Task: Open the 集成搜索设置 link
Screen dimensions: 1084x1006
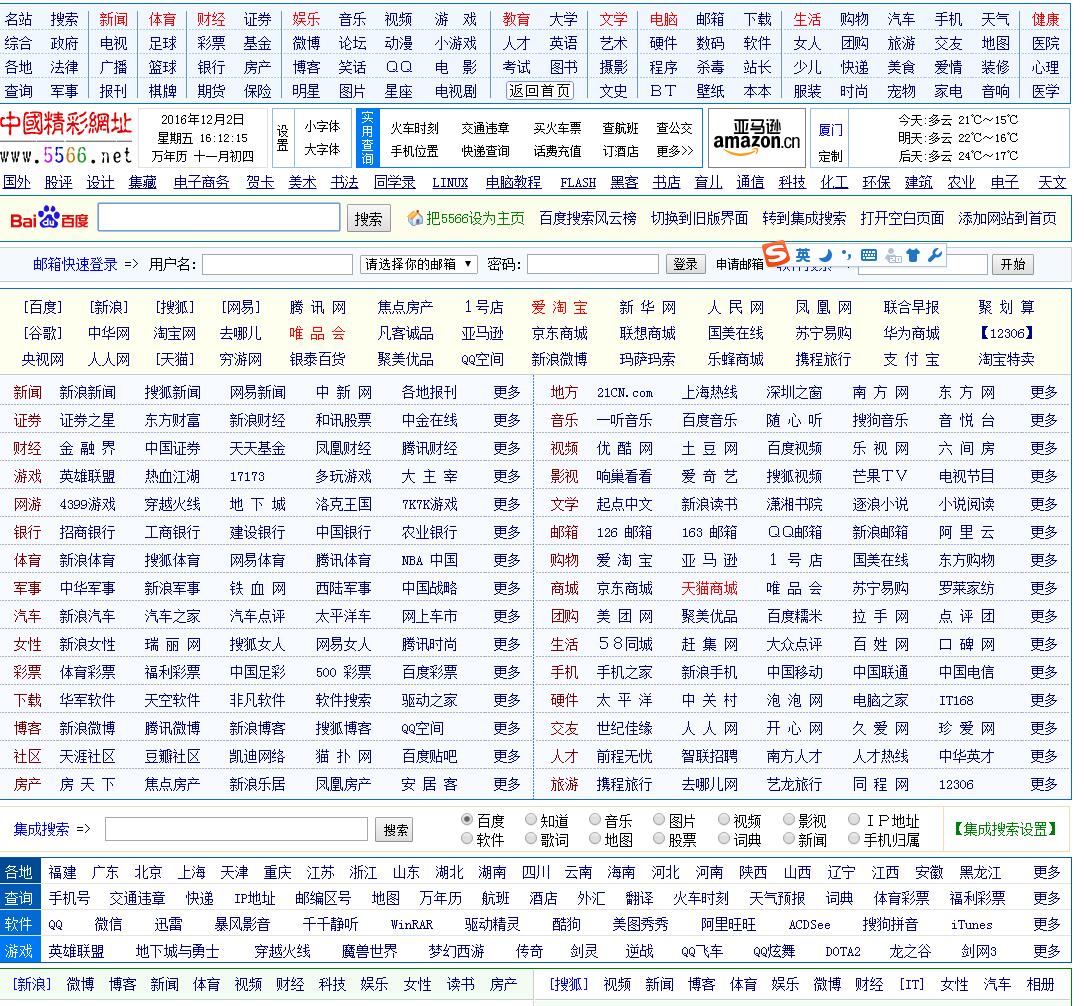Action: click(1005, 829)
